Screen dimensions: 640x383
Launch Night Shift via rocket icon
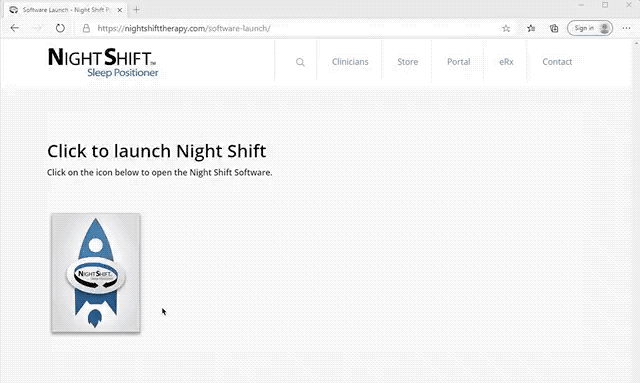click(x=96, y=273)
